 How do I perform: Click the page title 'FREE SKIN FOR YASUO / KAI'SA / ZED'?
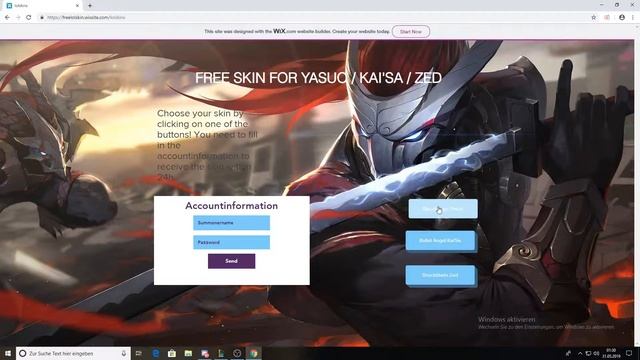tap(318, 78)
